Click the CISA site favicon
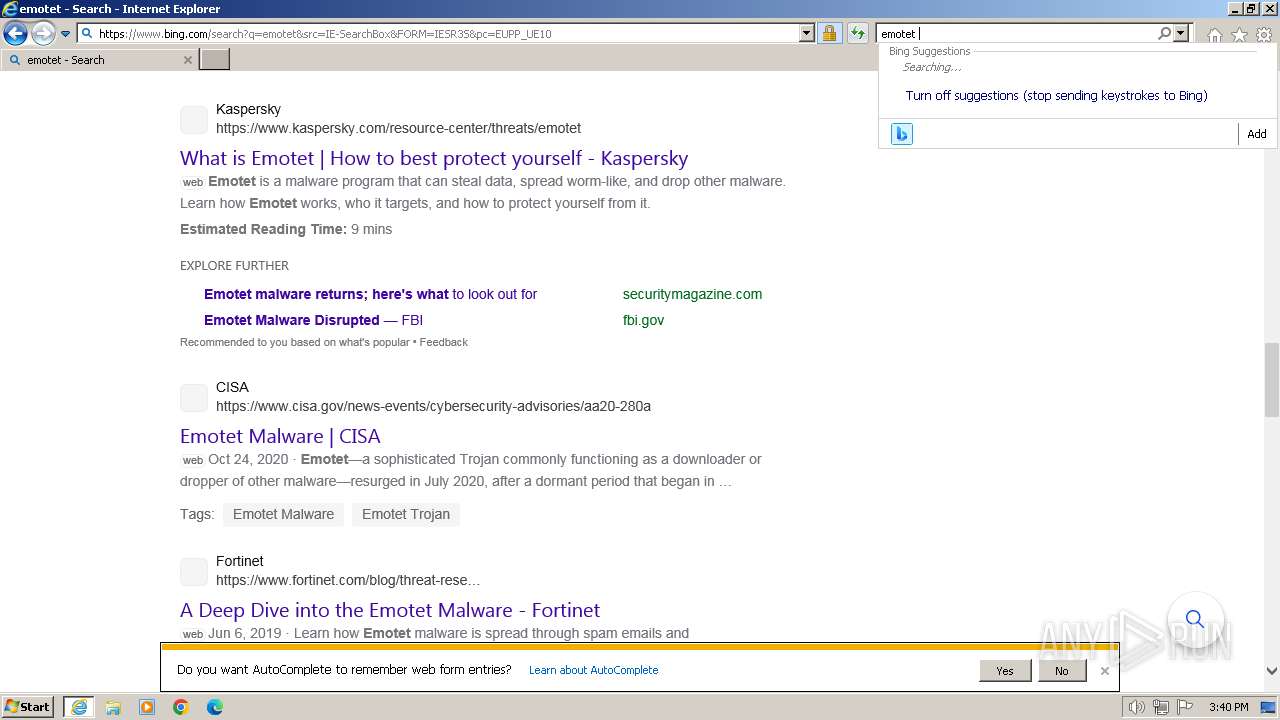This screenshot has height=720, width=1280. click(x=194, y=397)
